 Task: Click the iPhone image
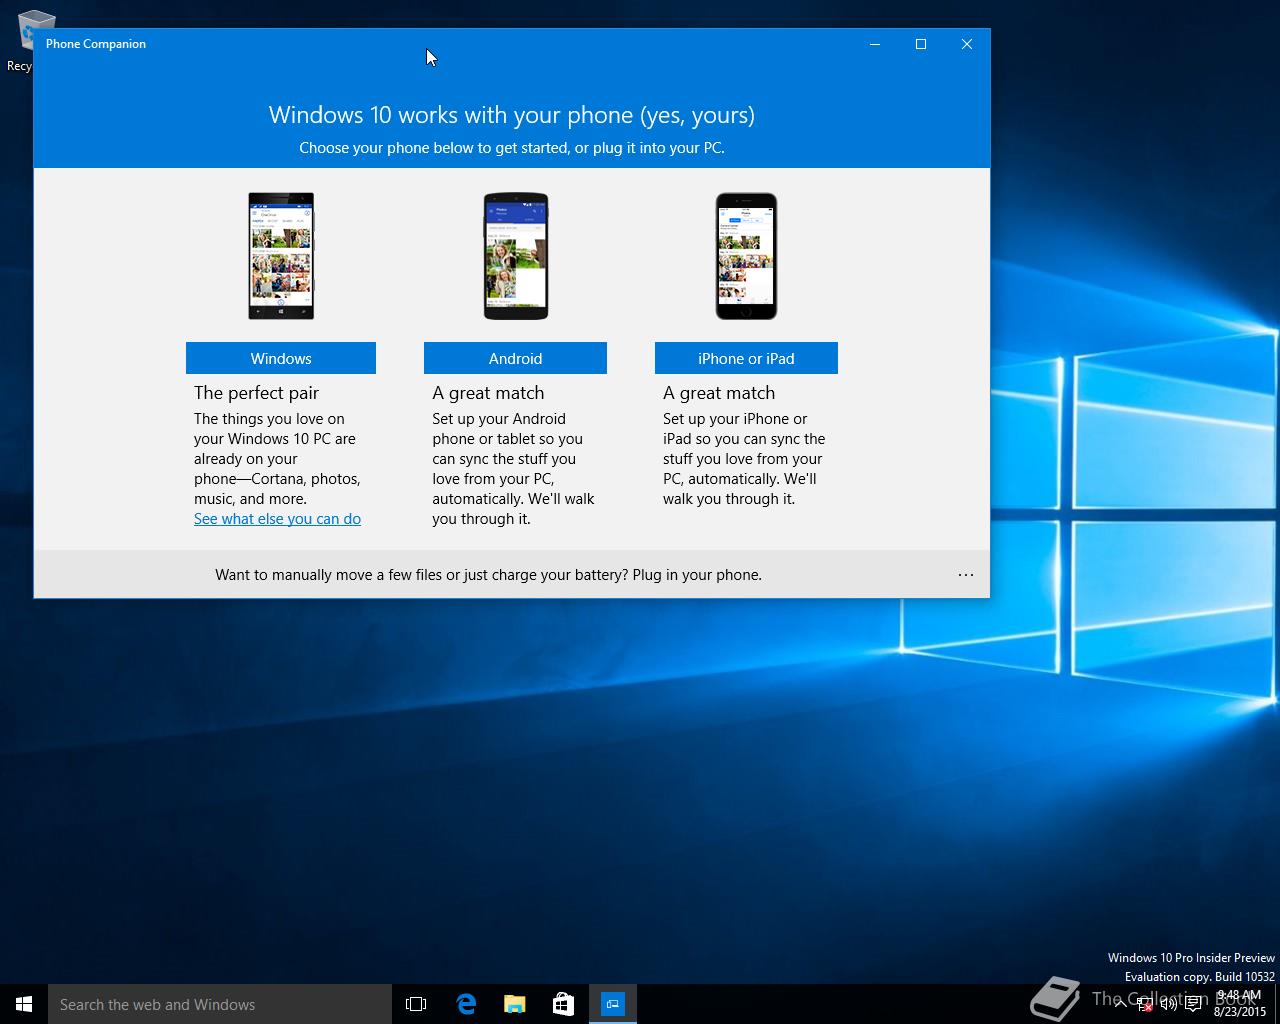[746, 256]
